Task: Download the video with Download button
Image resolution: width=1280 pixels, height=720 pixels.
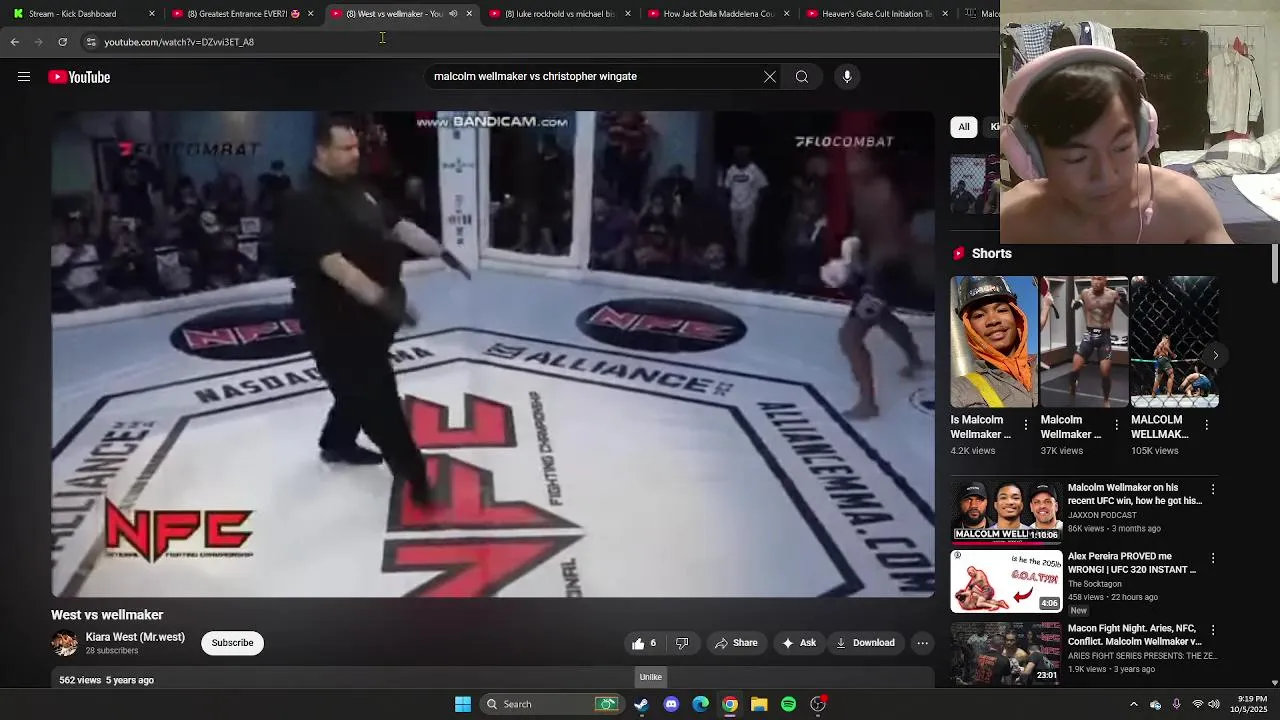Action: point(865,643)
